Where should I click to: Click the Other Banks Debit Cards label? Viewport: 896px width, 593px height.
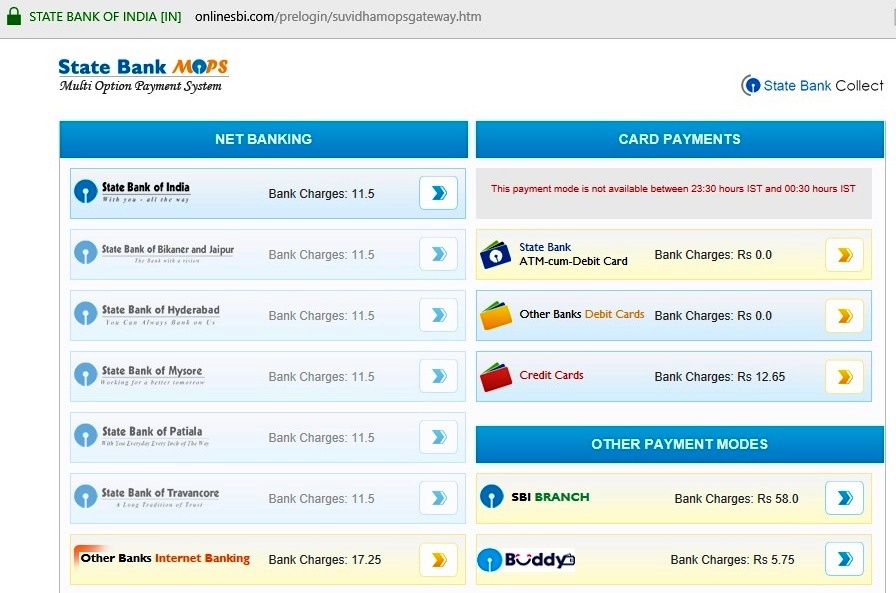pos(582,314)
